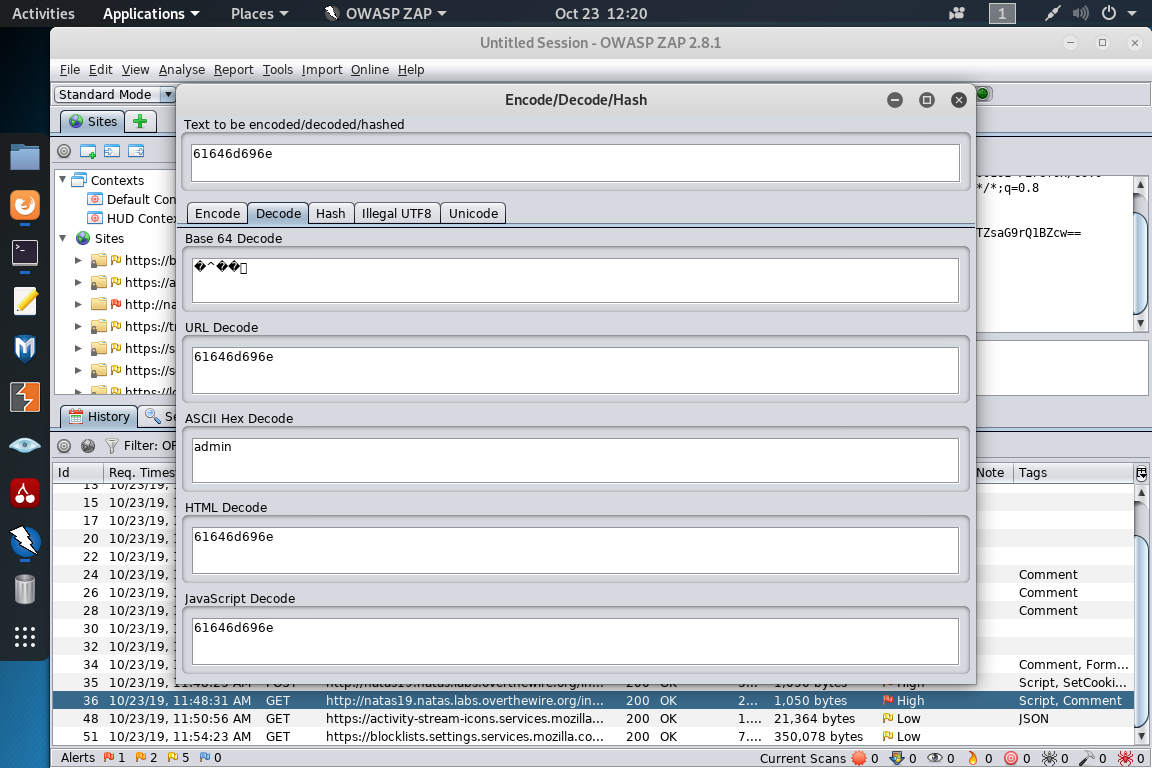
Task: Open the Terminal from the dock
Action: point(24,253)
